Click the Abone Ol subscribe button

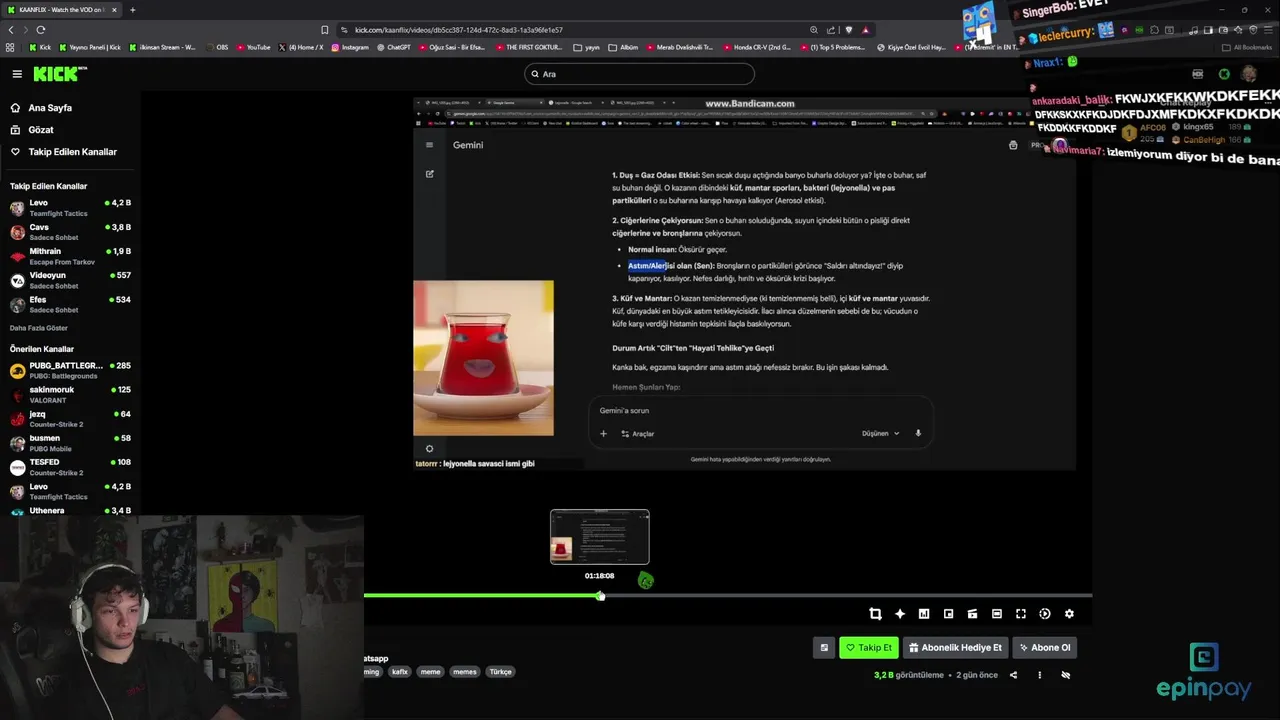point(1044,648)
